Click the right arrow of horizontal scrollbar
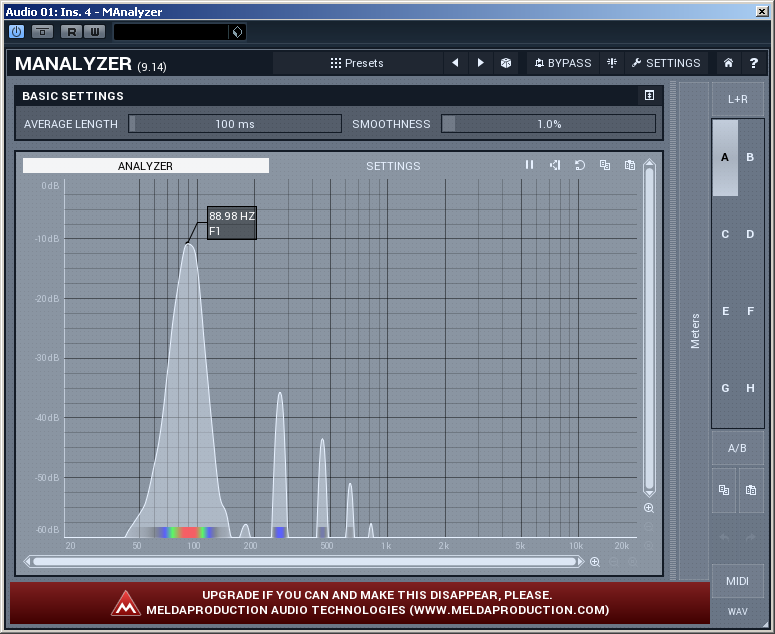The image size is (775, 634). [x=581, y=561]
